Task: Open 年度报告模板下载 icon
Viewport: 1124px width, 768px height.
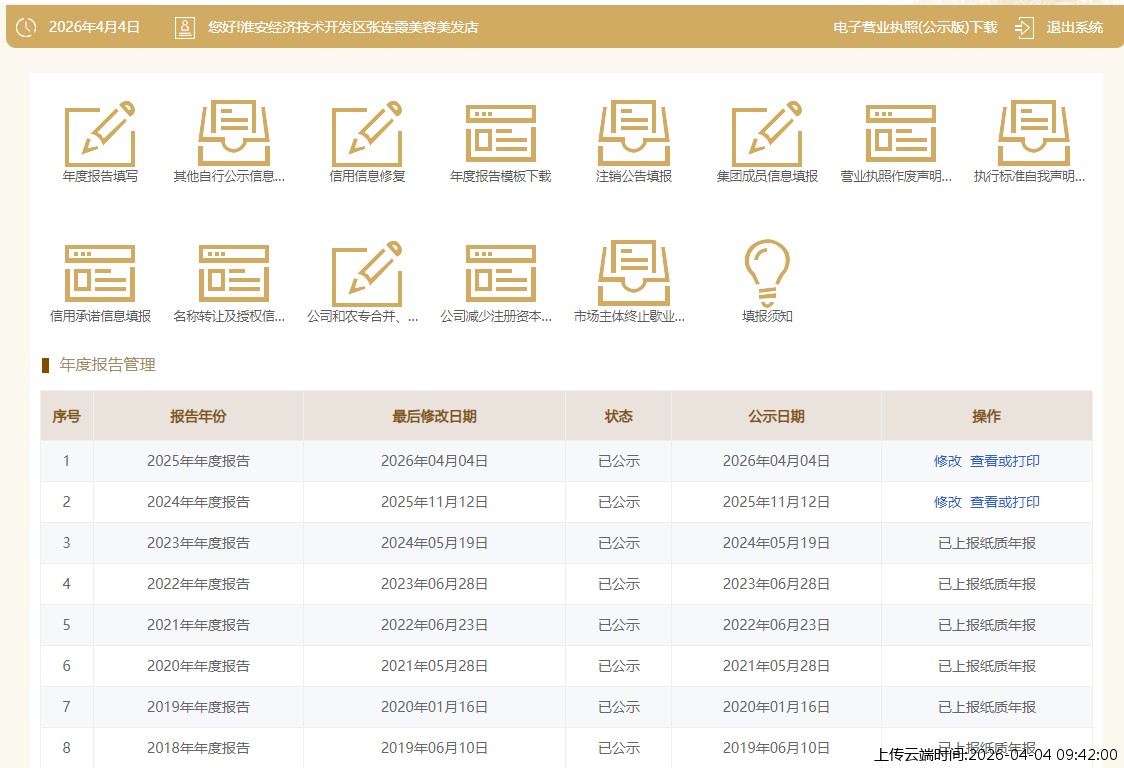Action: [500, 134]
